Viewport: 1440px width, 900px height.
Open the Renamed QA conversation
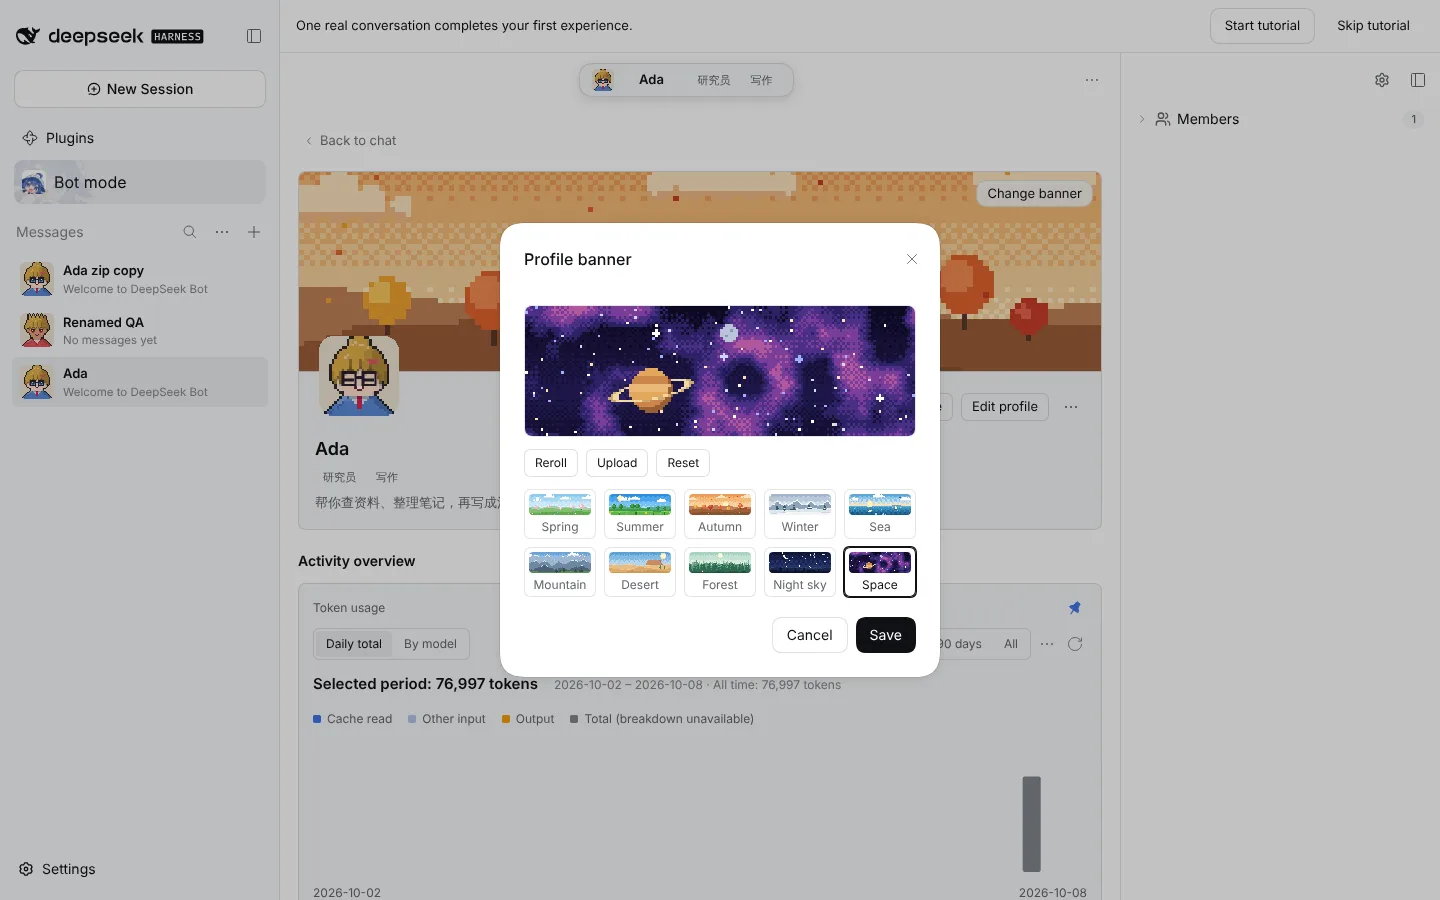point(140,331)
